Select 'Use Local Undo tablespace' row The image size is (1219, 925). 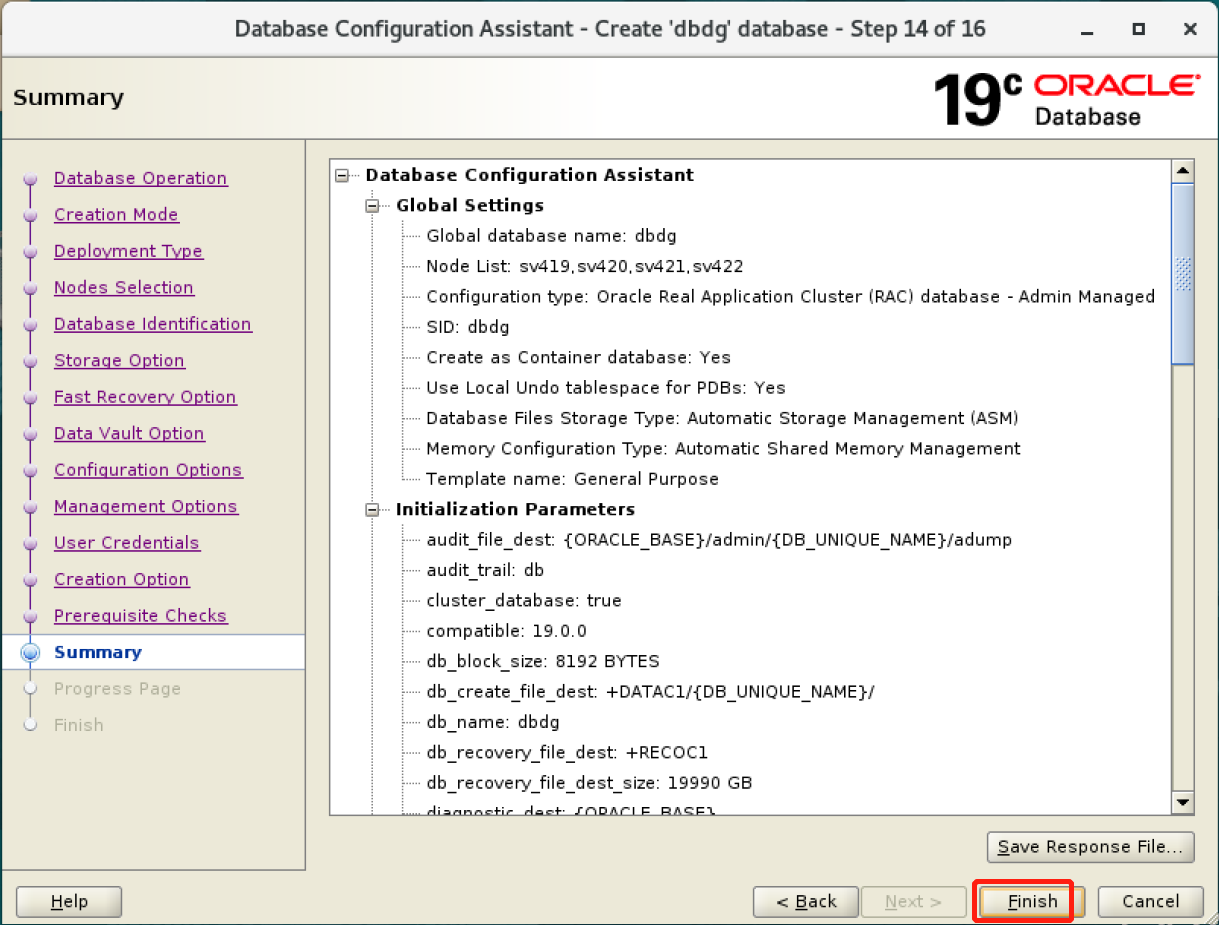pos(606,388)
